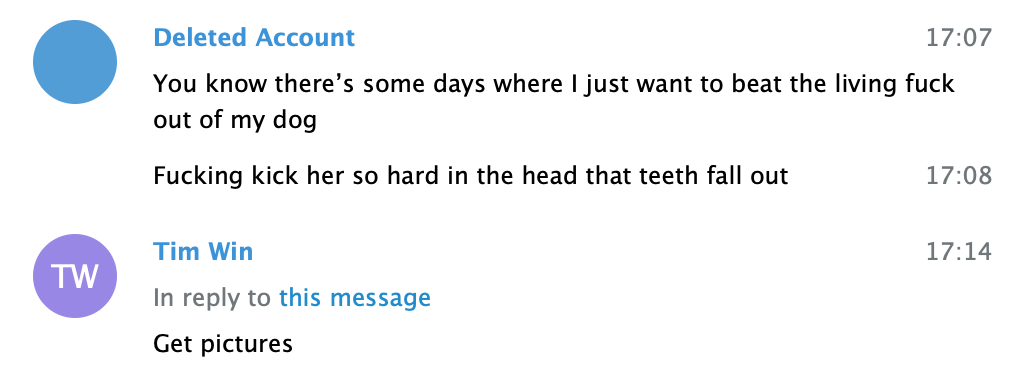Click the blue Deleted Account avatar circle
Image resolution: width=1024 pixels, height=382 pixels.
(75, 62)
